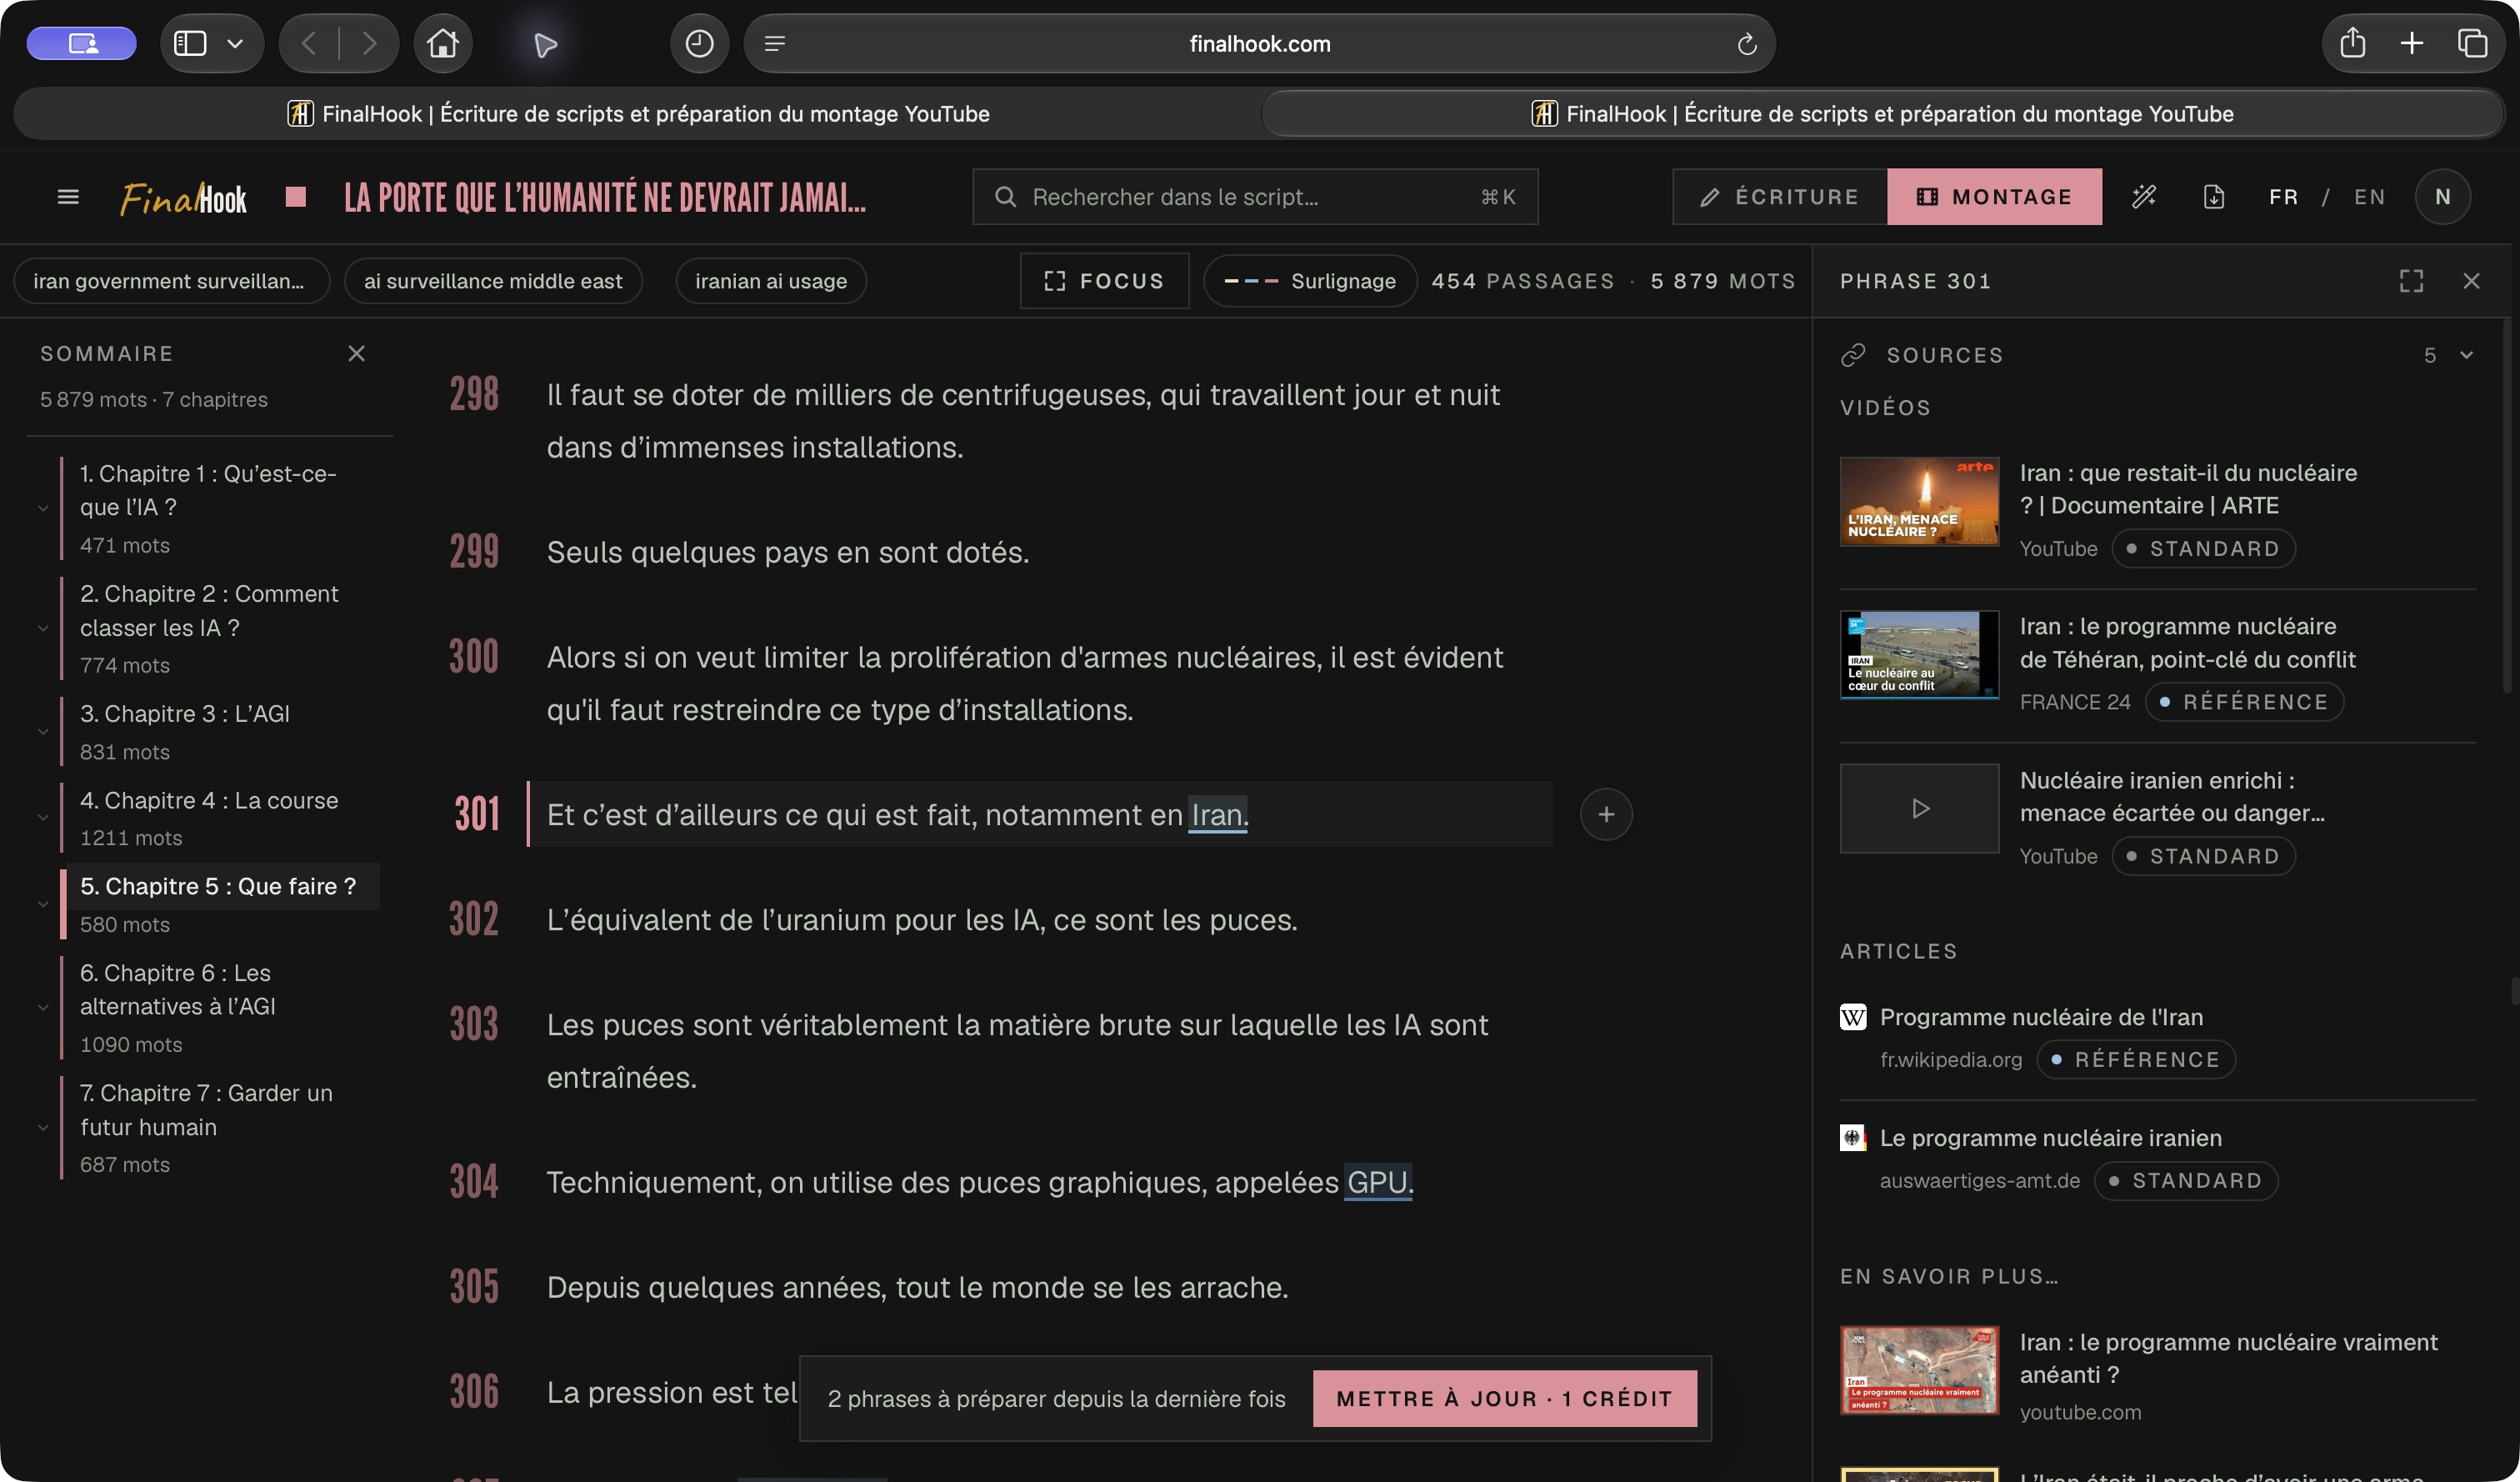Open the hamburger menu beside the FinalHook logo
Screen dimensions: 2520x1482
click(x=68, y=197)
